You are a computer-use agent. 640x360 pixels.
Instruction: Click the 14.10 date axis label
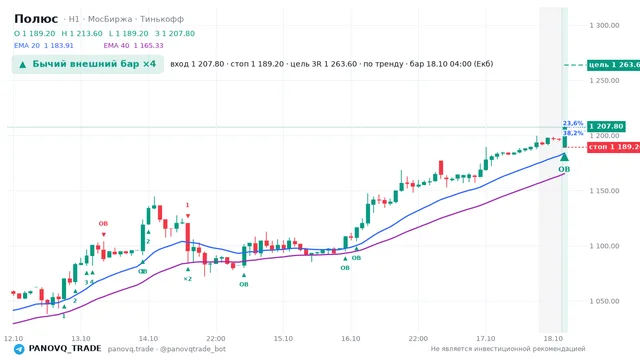pyautogui.click(x=148, y=338)
